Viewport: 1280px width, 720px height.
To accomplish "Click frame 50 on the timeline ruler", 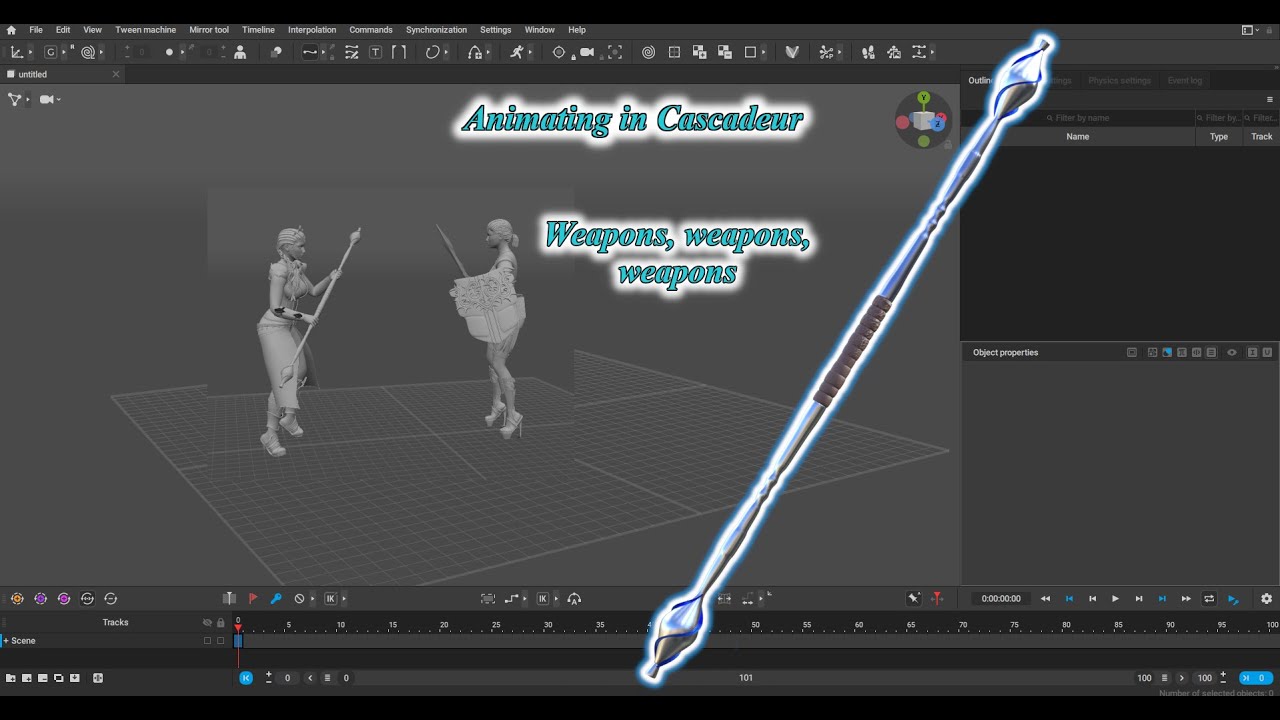I will (x=755, y=625).
